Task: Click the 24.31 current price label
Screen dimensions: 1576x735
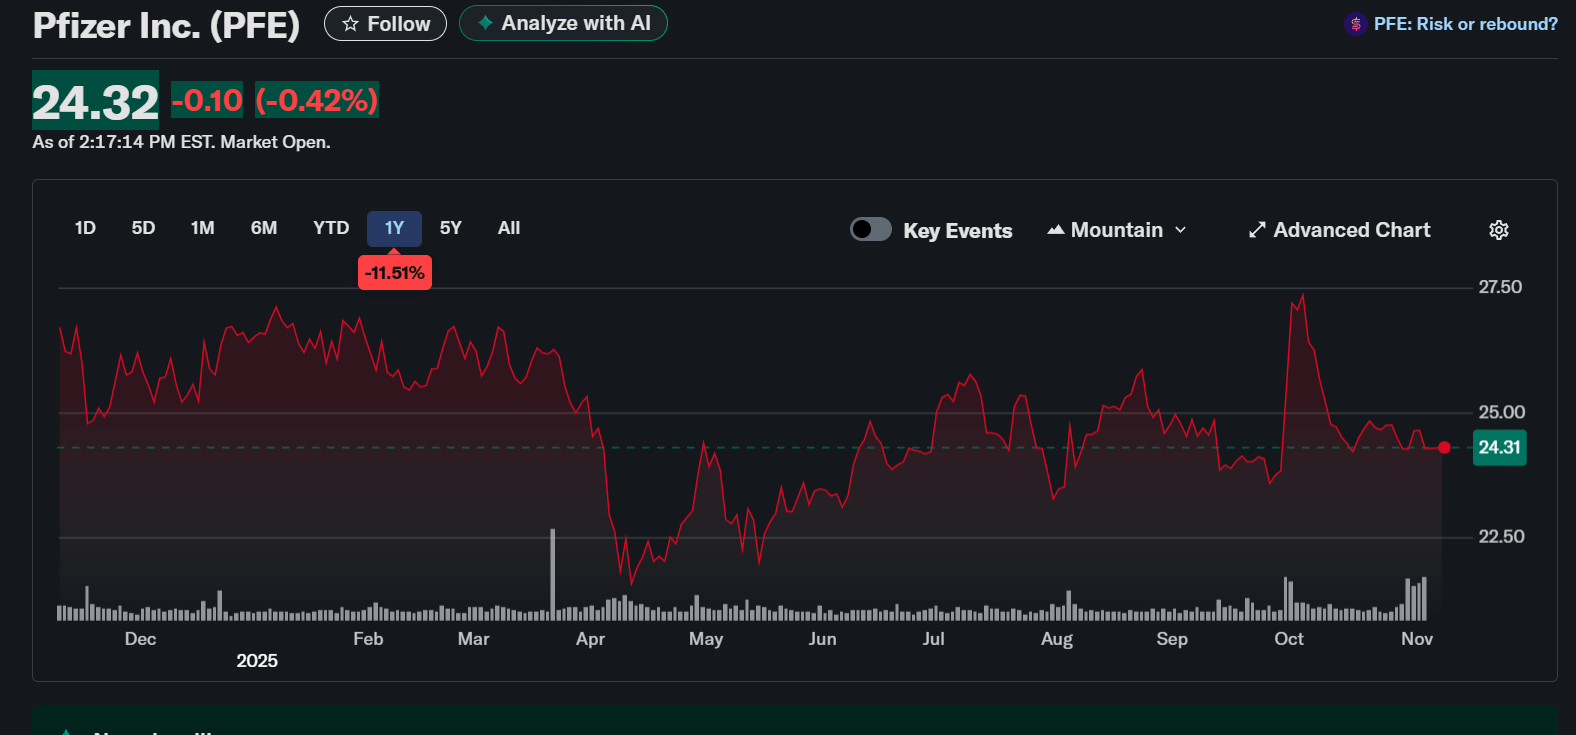Action: pyautogui.click(x=1499, y=447)
